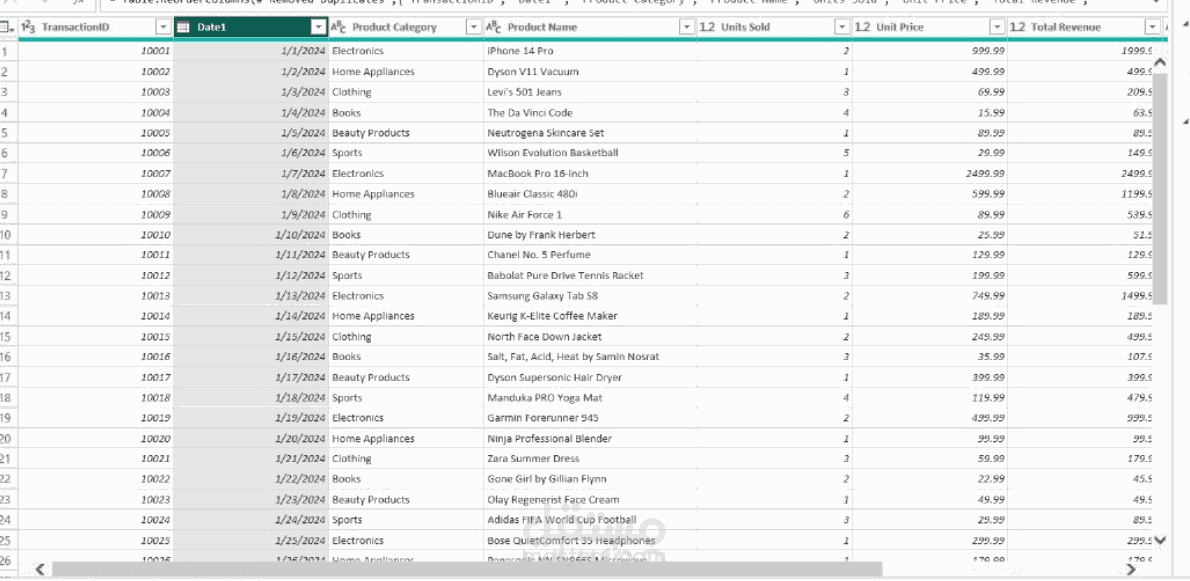This screenshot has height=581, width=1190.
Task: Click the unit price cell 749.99
Action: (x=930, y=296)
